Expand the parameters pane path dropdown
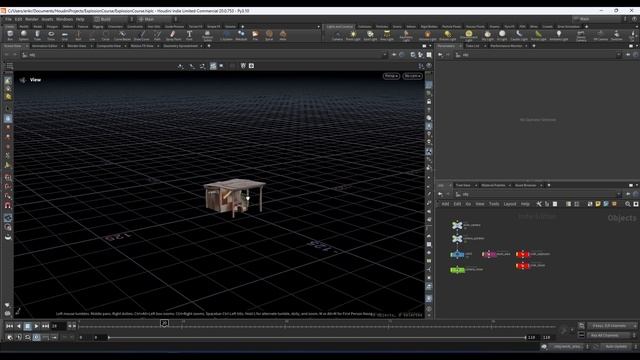Image resolution: width=640 pixels, height=360 pixels. tap(618, 55)
